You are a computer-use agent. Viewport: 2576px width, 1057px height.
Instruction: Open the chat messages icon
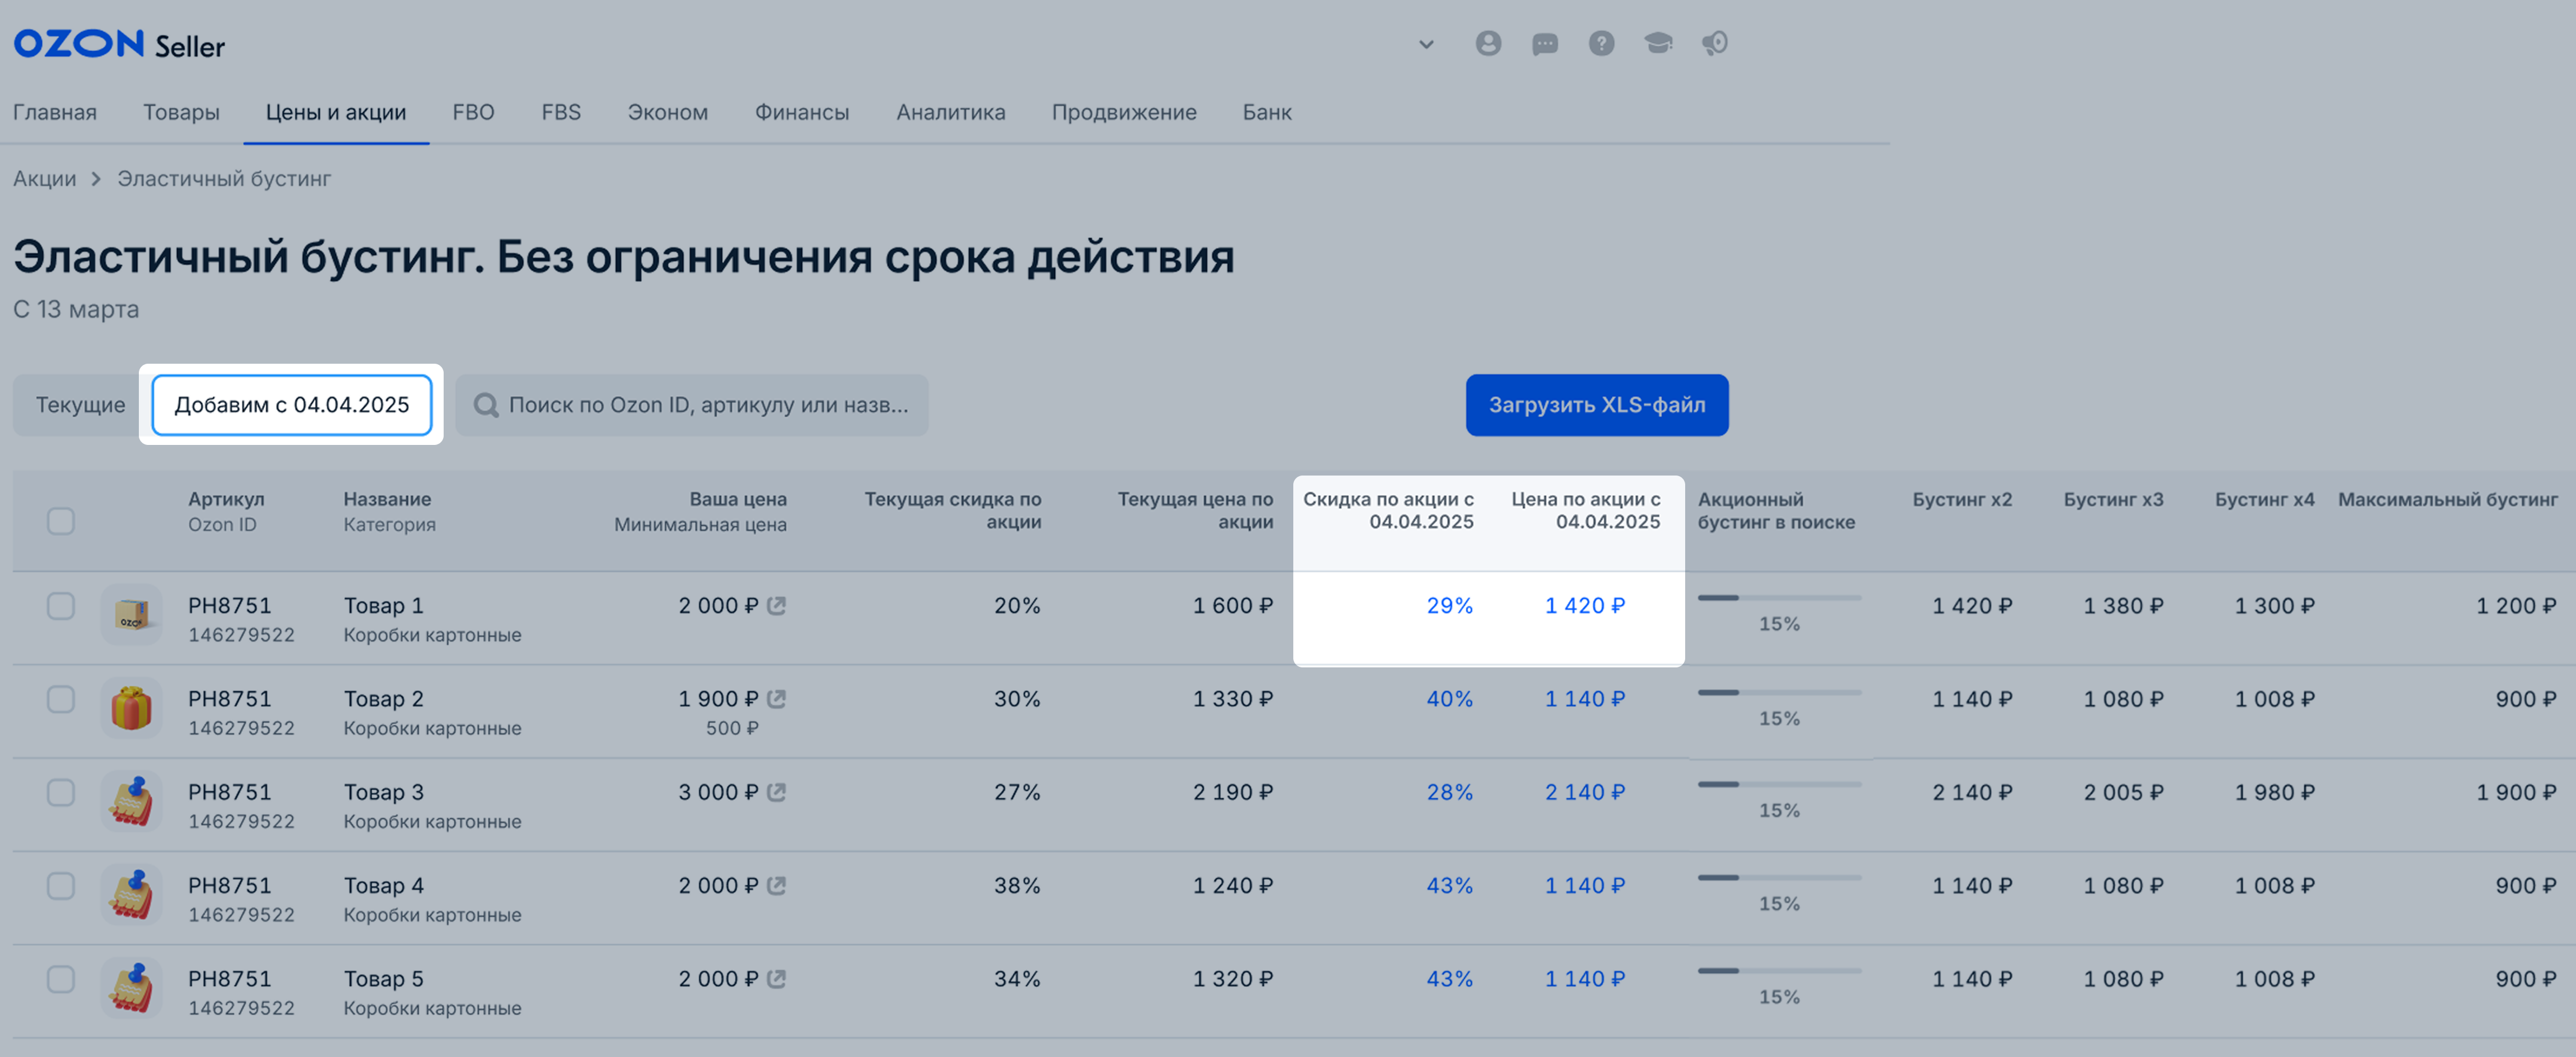1545,43
